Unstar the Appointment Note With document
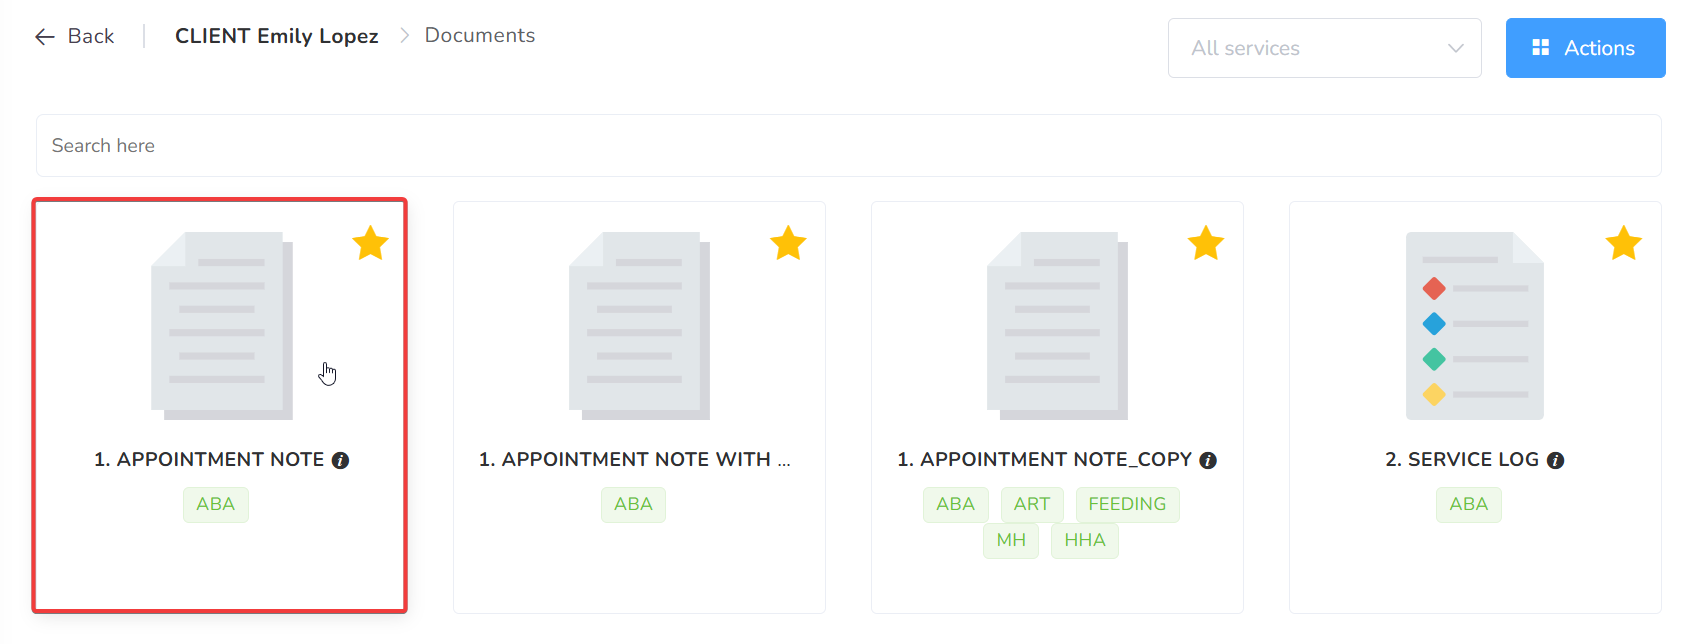1693x644 pixels. point(788,243)
